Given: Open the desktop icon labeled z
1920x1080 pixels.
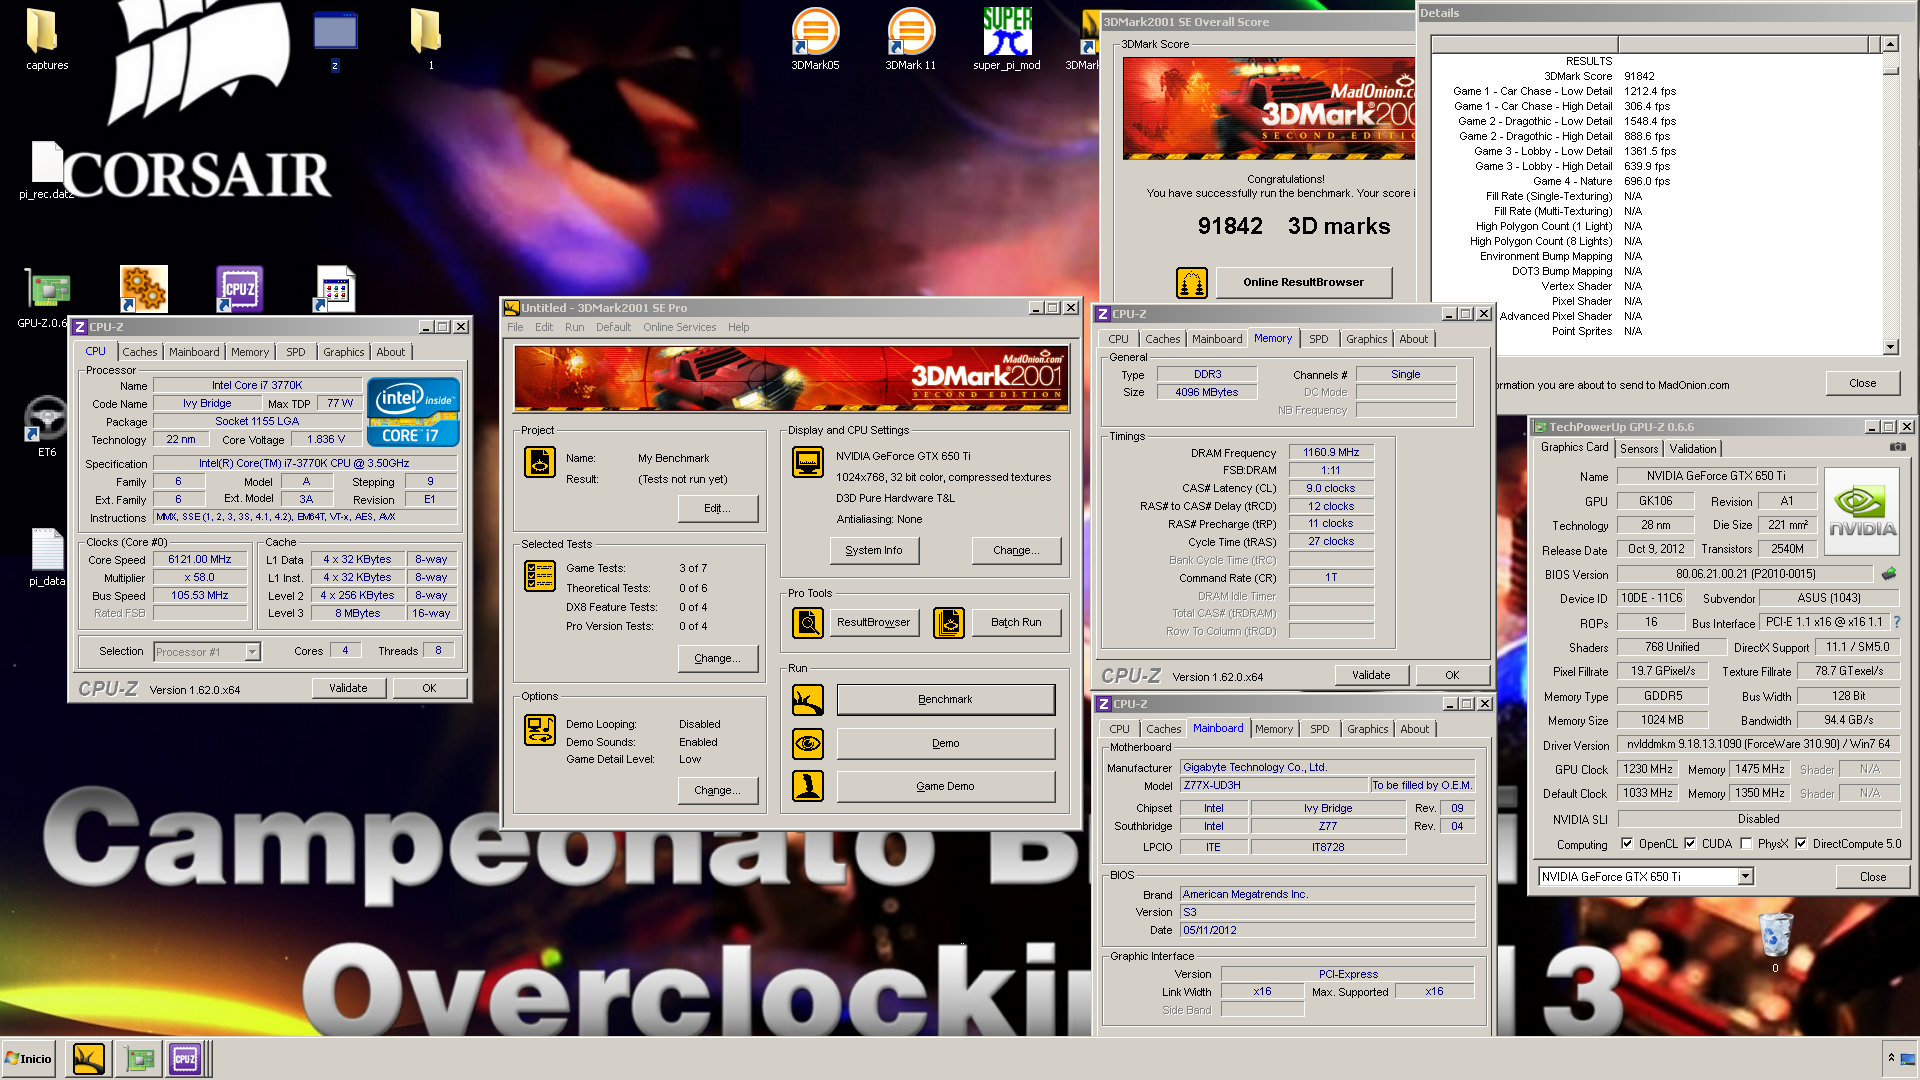Looking at the screenshot, I should pos(335,38).
